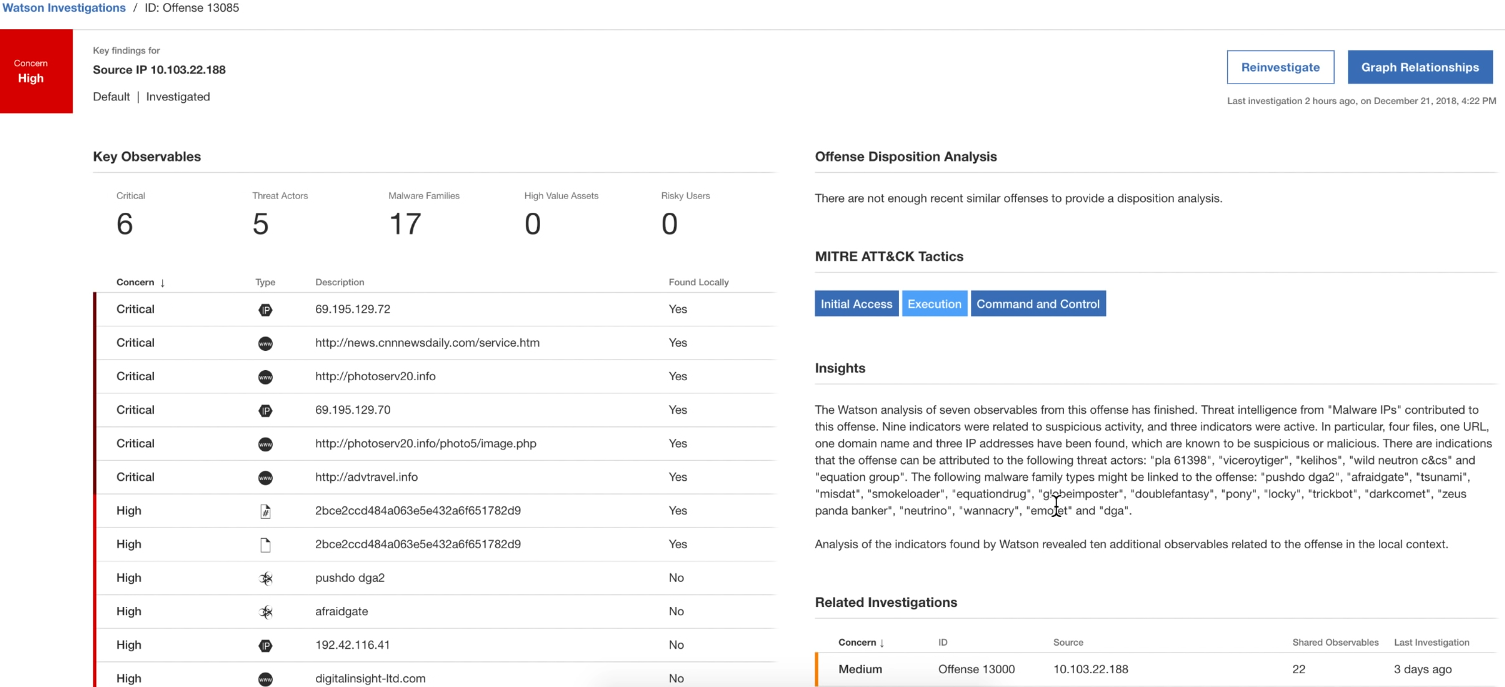
Task: Click Source IP 10.103.22.188 heading
Action: [x=159, y=70]
